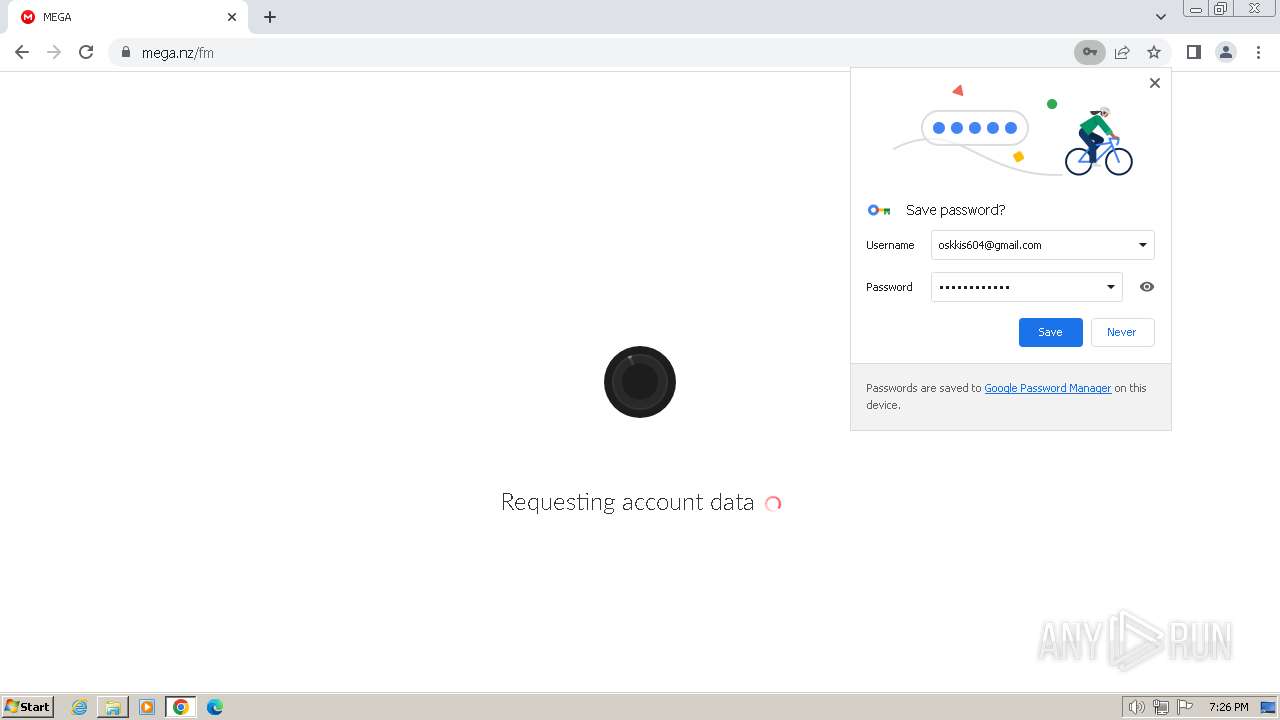
Task: Open the Windows Start menu
Action: [x=28, y=707]
